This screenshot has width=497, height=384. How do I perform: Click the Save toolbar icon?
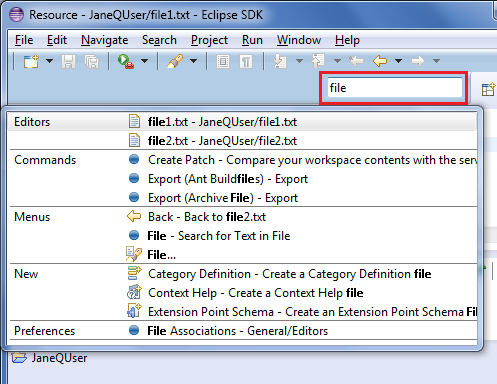[x=68, y=62]
